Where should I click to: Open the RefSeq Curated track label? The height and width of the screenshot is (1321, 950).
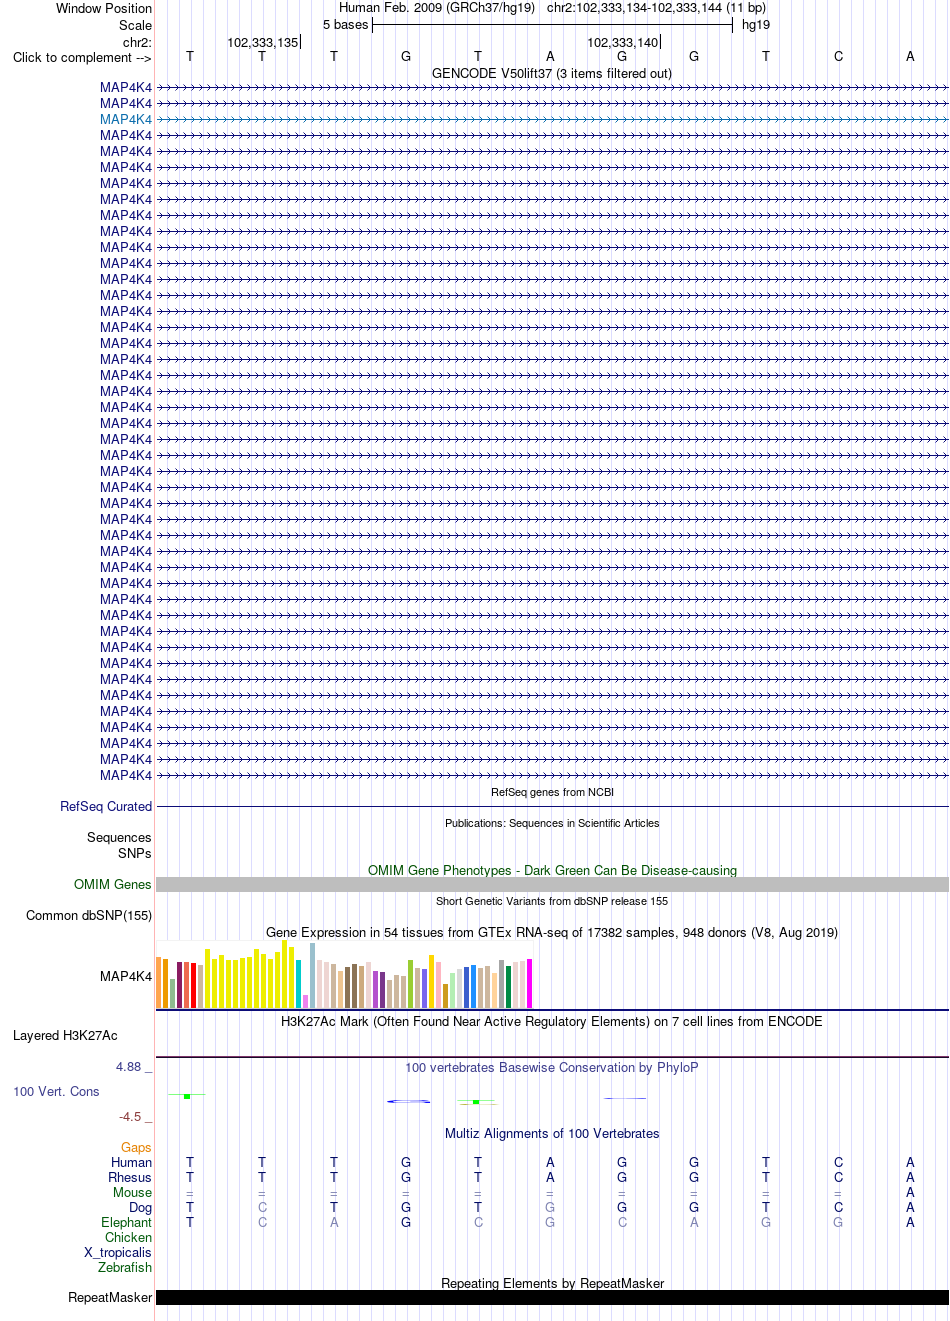(106, 806)
